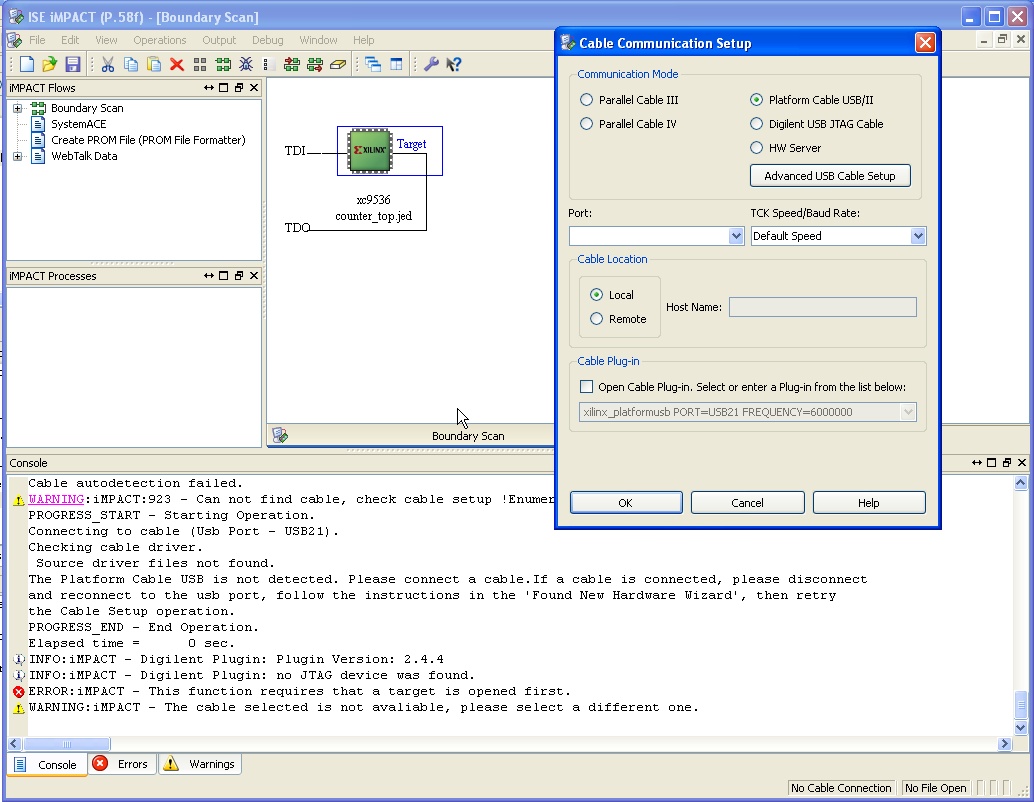Click the Save floppy disk icon
Image resolution: width=1034 pixels, height=802 pixels.
coord(72,64)
